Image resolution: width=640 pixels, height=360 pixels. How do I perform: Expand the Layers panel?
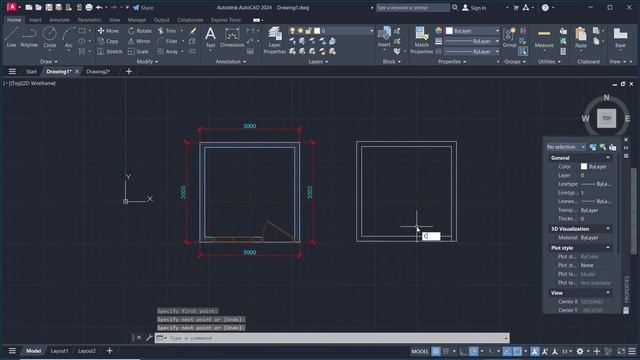318,62
